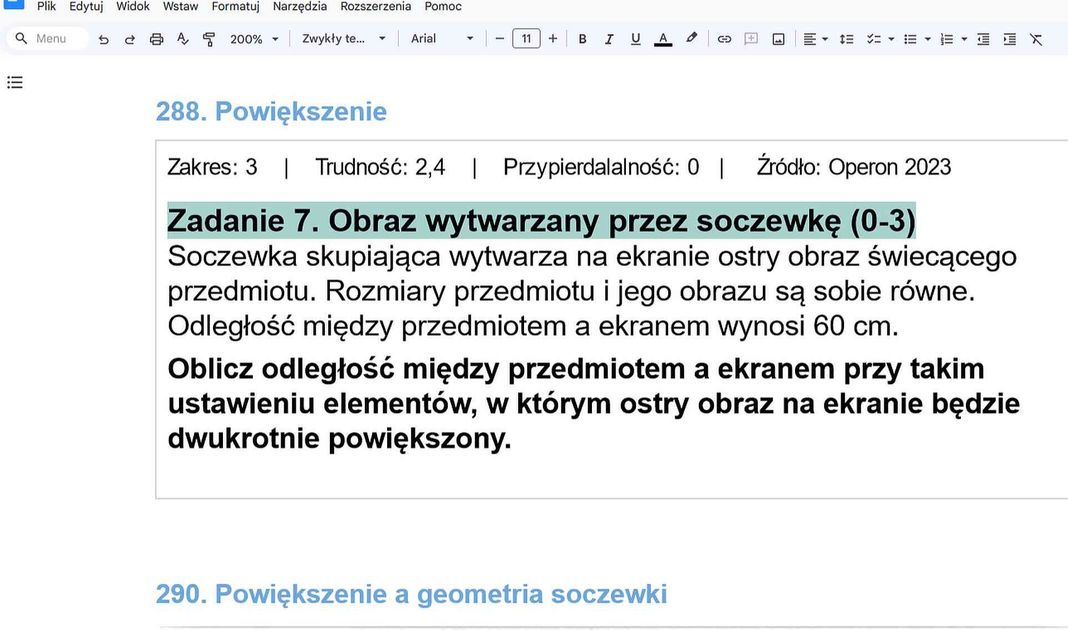Open the text color picker
The width and height of the screenshot is (1068, 630).
[662, 38]
